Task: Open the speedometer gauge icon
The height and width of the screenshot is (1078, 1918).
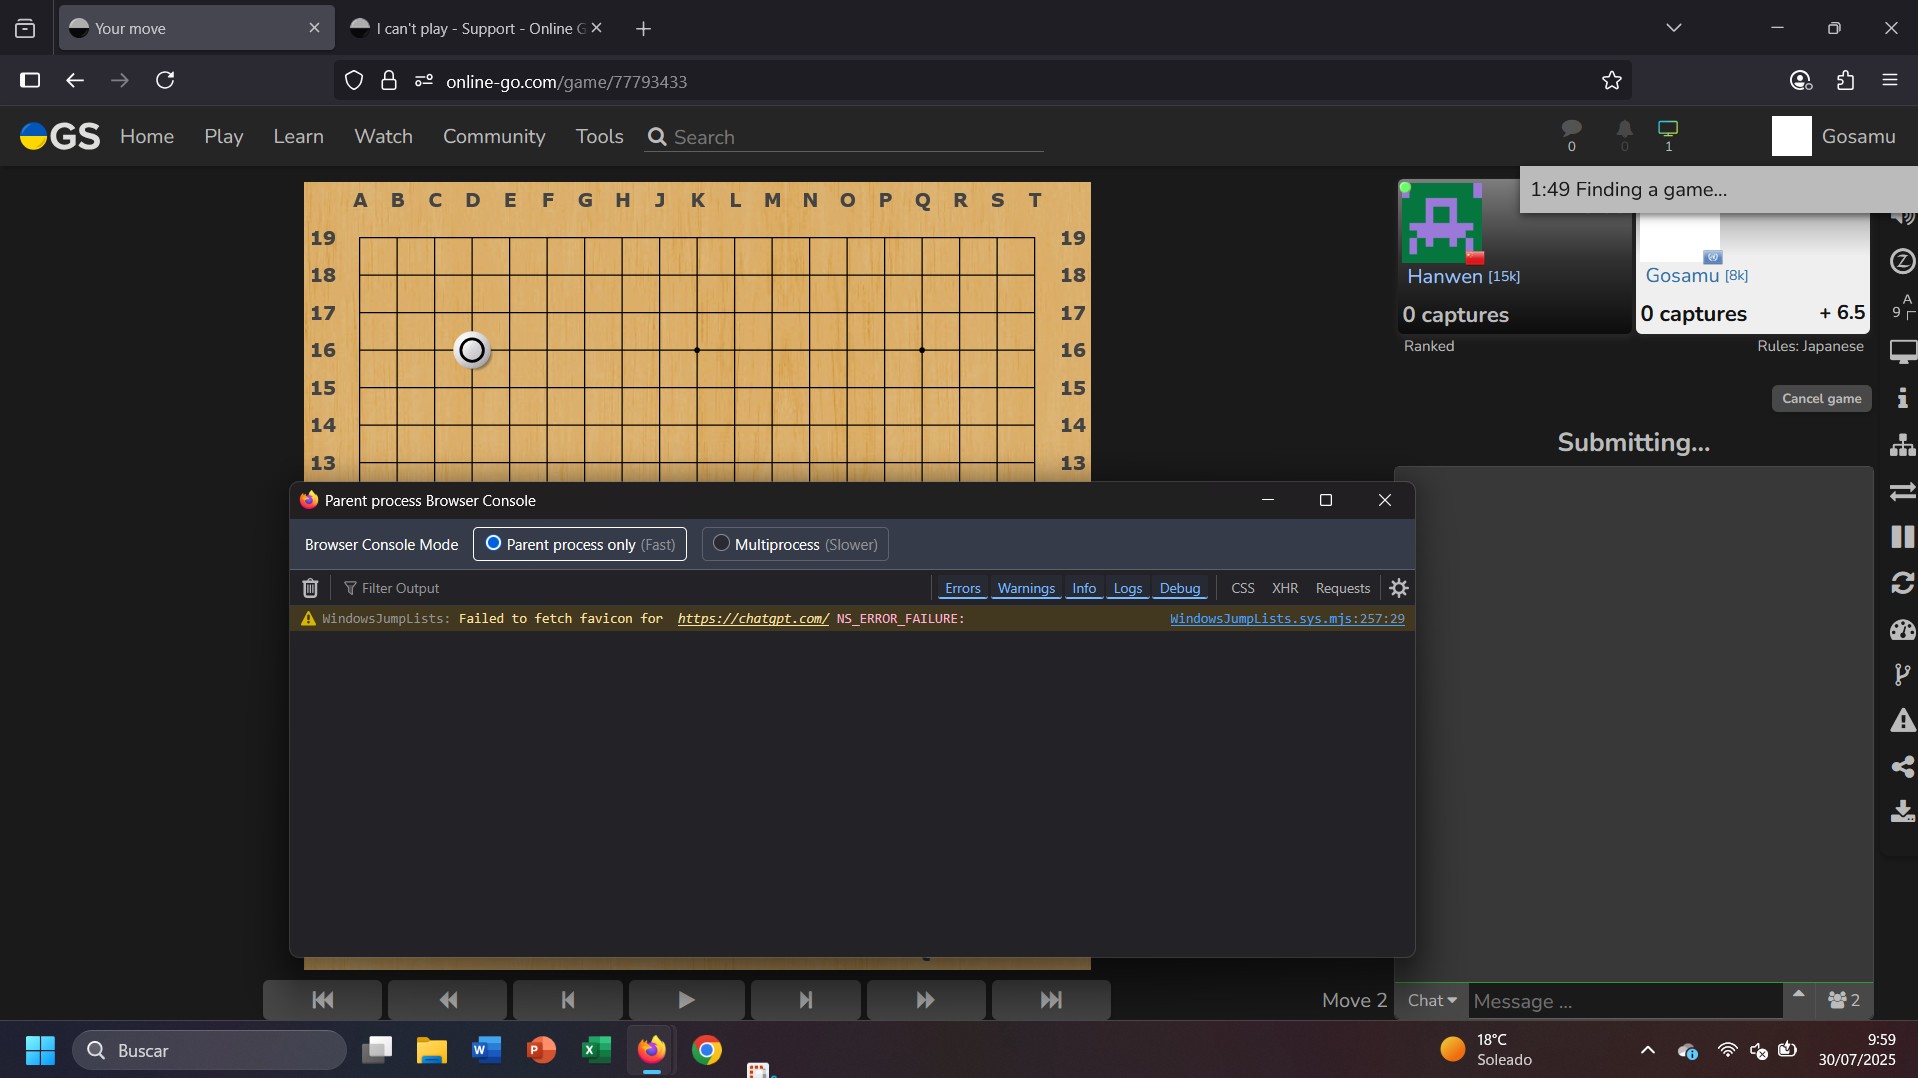Action: click(x=1902, y=629)
